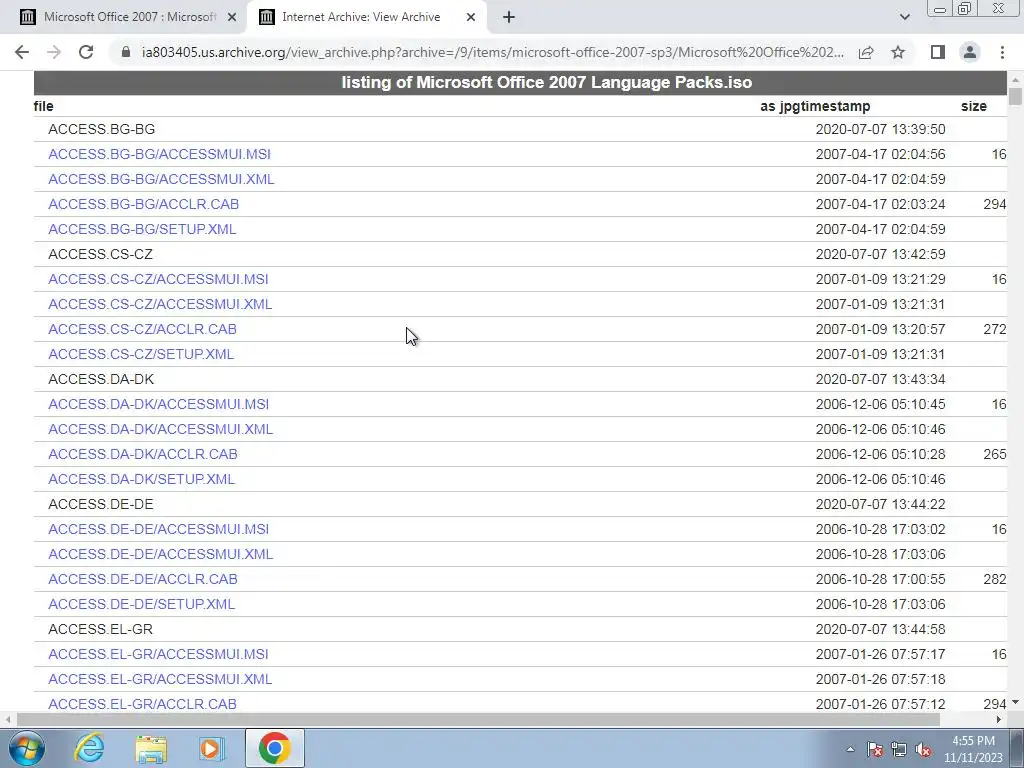Bookmark this page with the star icon

coord(898,52)
